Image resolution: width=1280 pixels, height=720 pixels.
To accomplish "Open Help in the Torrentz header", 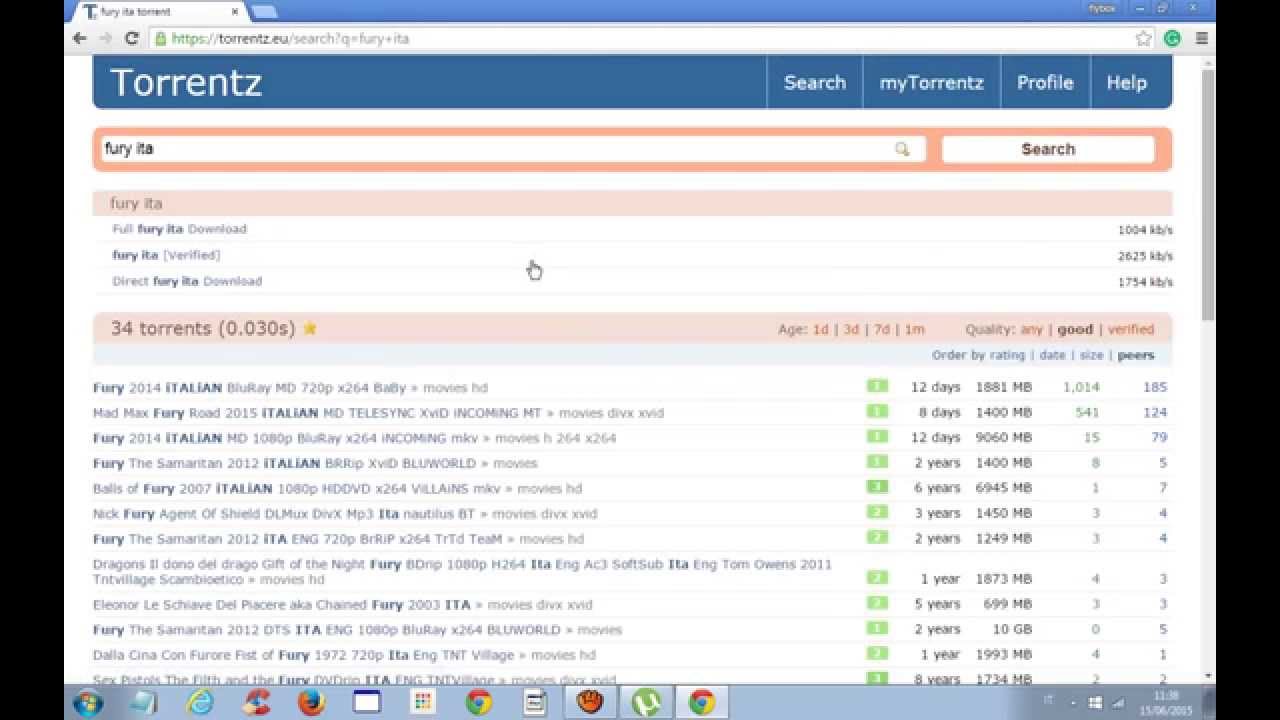I will (x=1127, y=83).
